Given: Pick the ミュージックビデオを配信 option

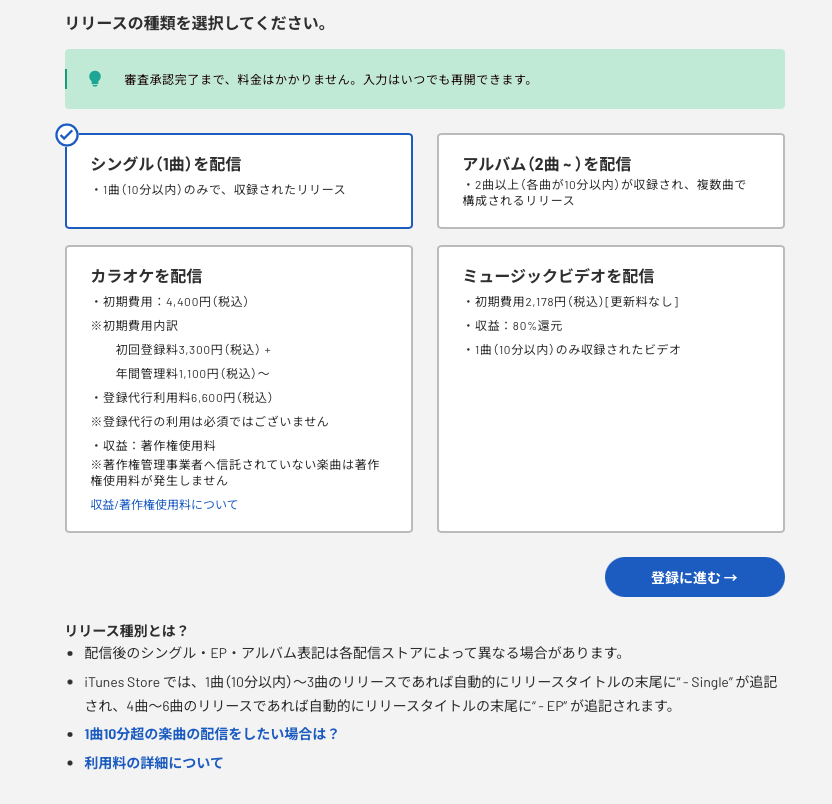Looking at the screenshot, I should [558, 276].
